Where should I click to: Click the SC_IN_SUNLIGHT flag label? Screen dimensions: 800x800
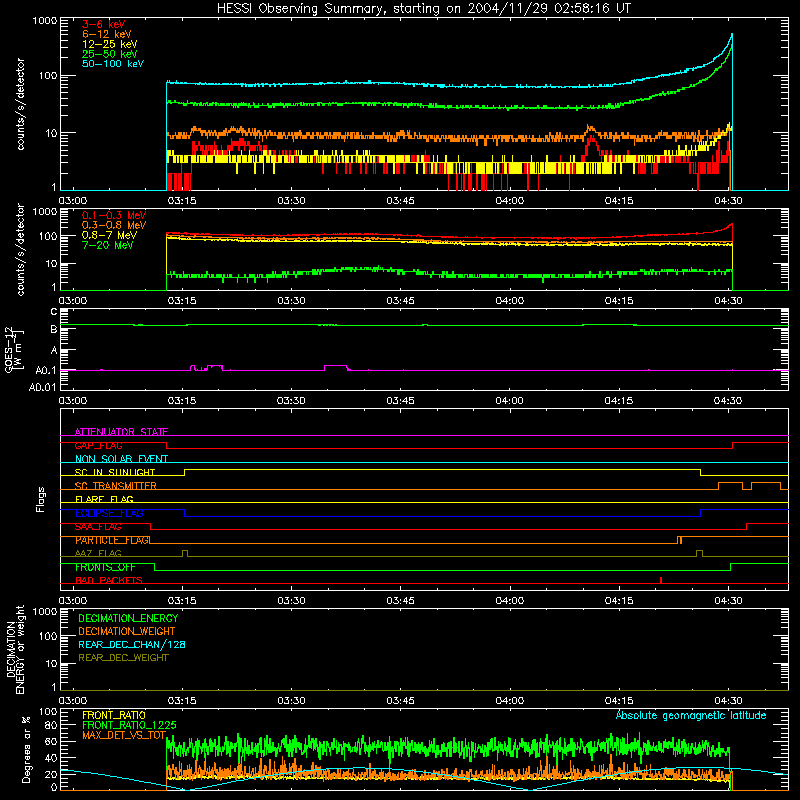point(115,472)
